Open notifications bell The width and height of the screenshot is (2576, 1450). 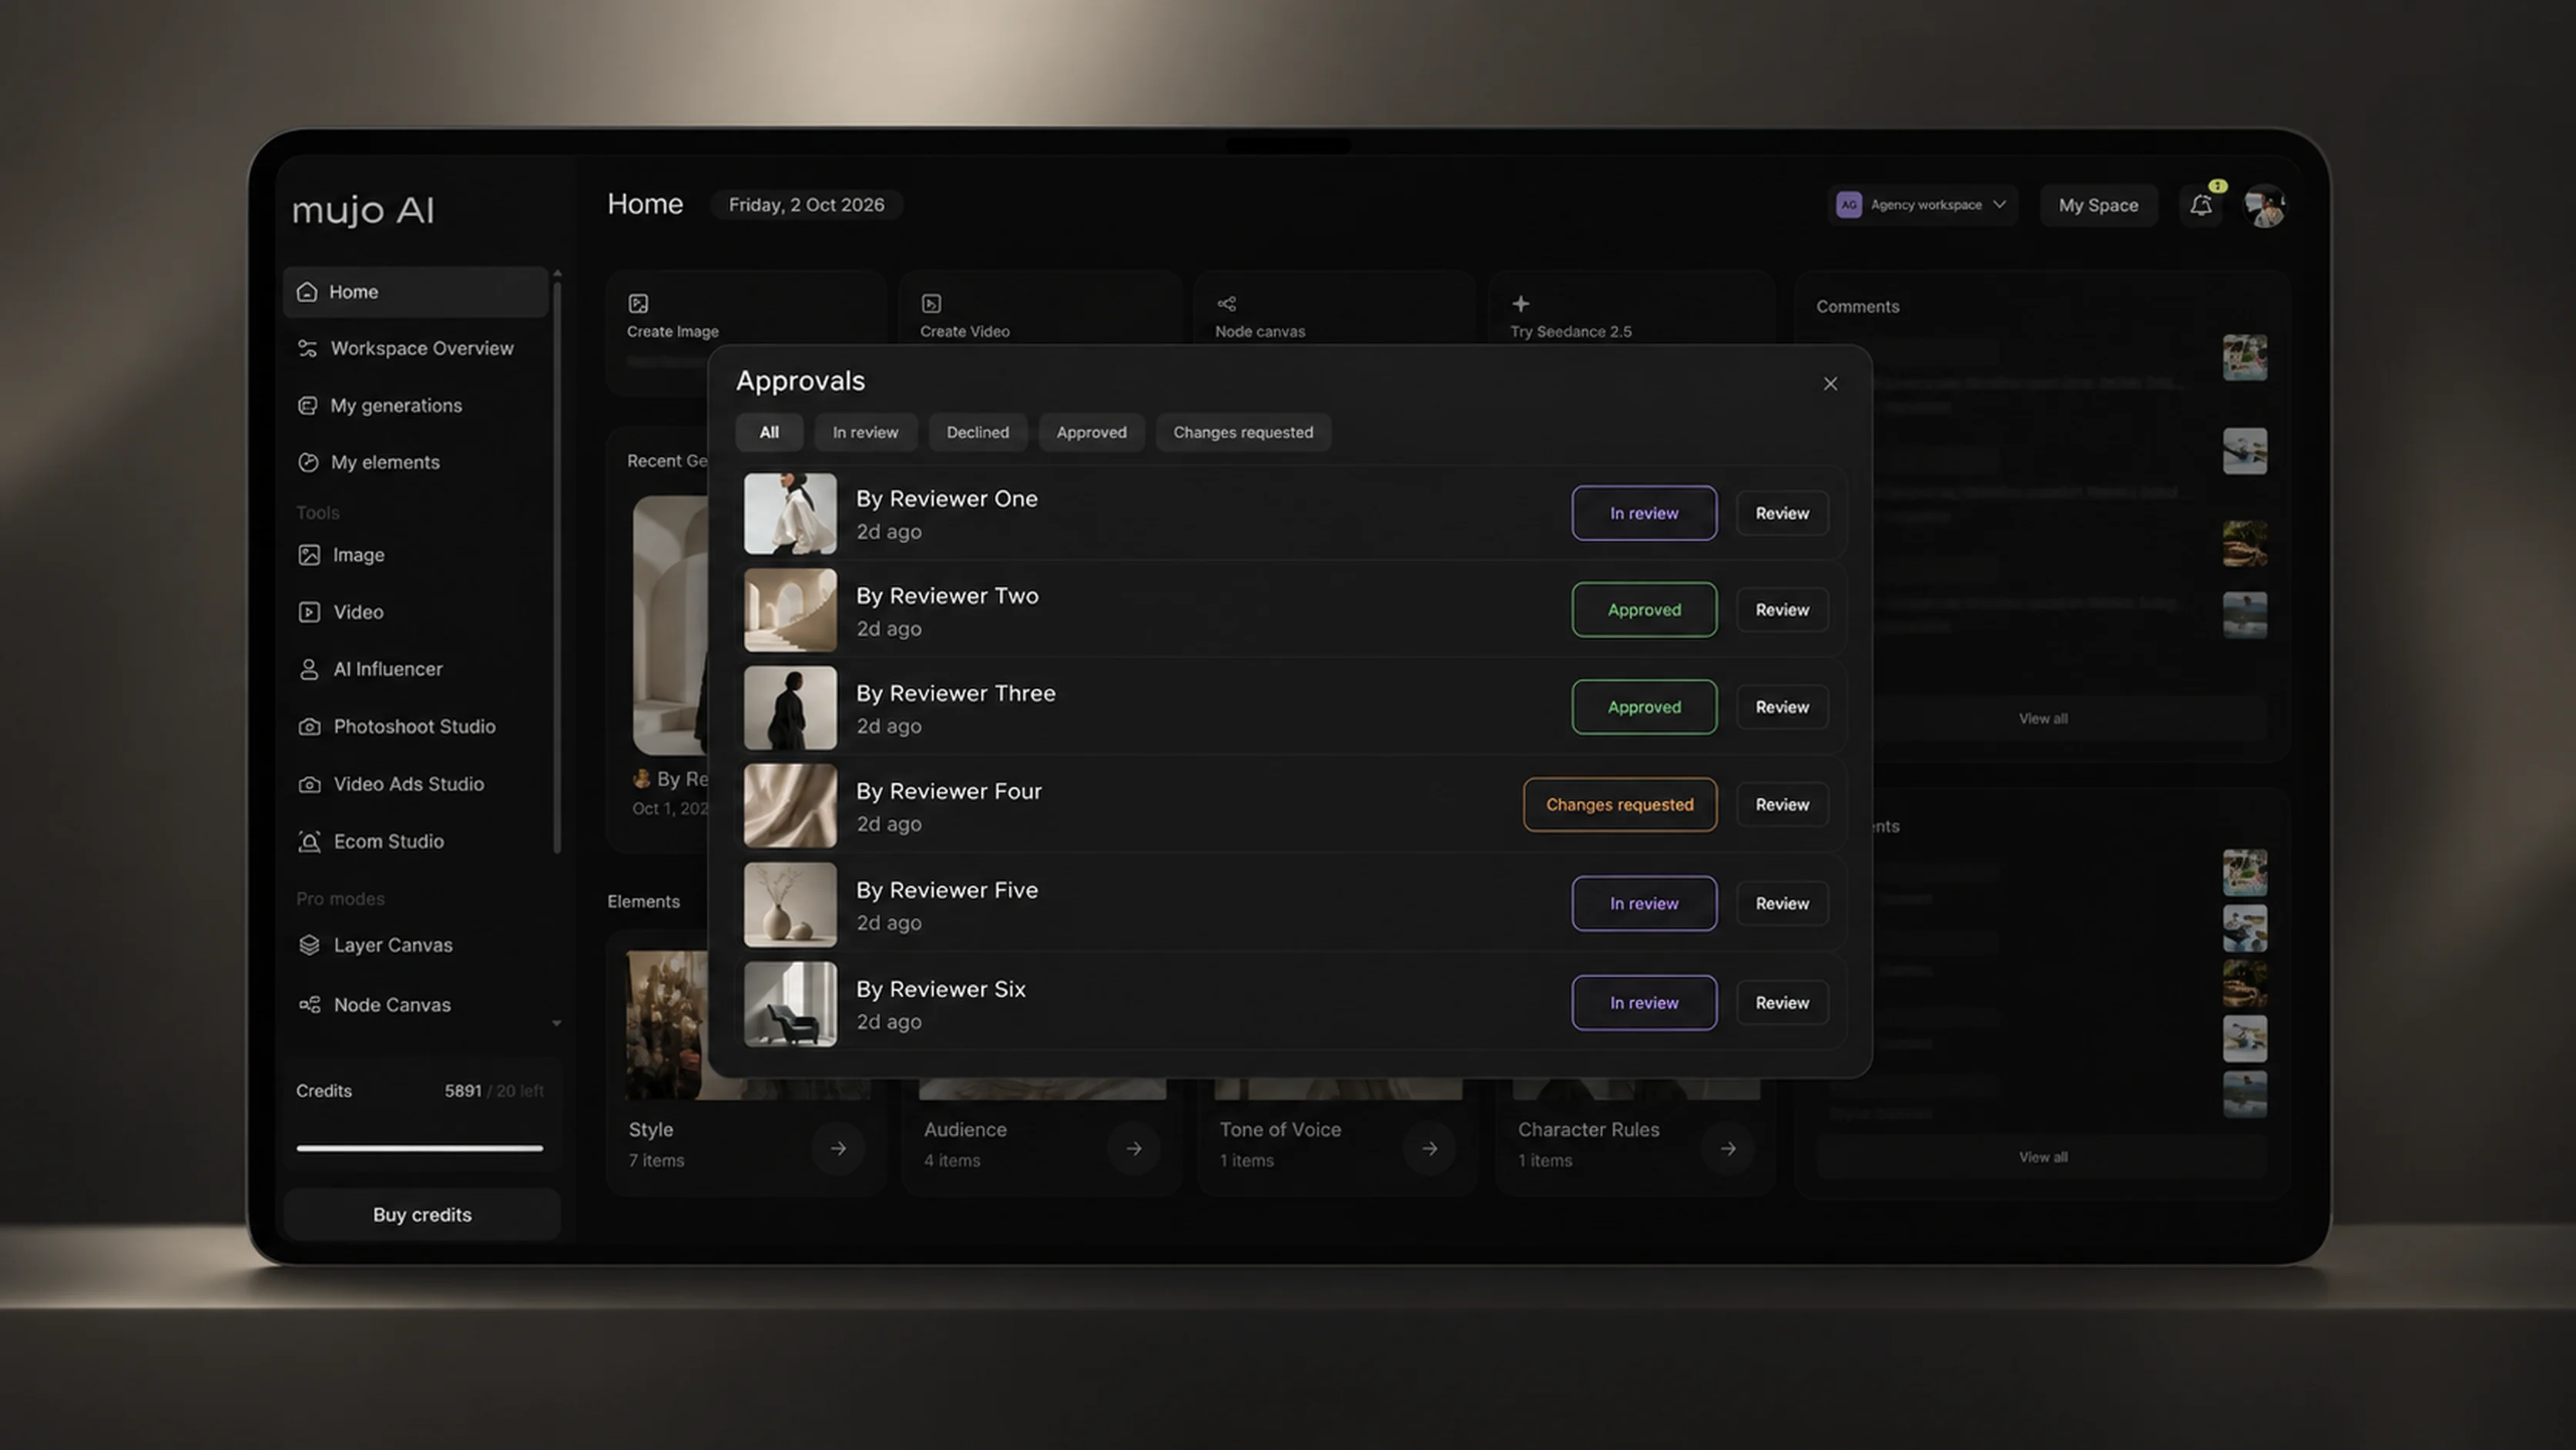click(x=2201, y=205)
